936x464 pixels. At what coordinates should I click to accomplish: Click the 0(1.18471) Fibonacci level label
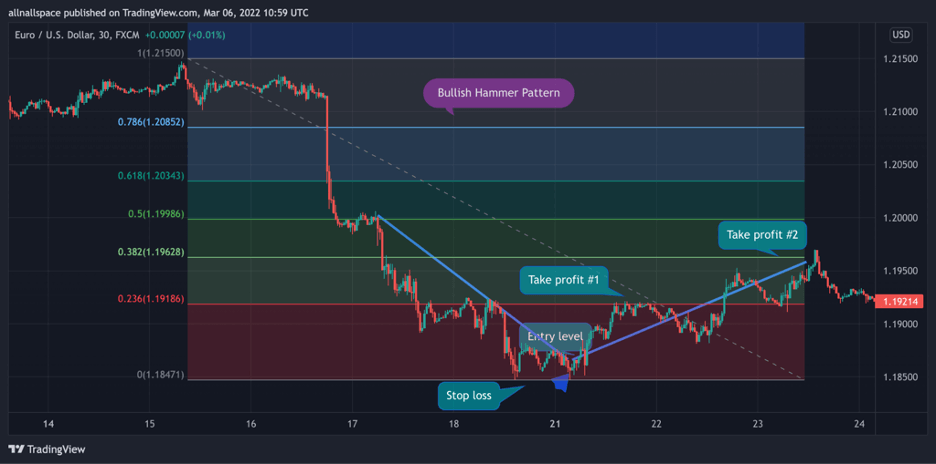coord(161,374)
